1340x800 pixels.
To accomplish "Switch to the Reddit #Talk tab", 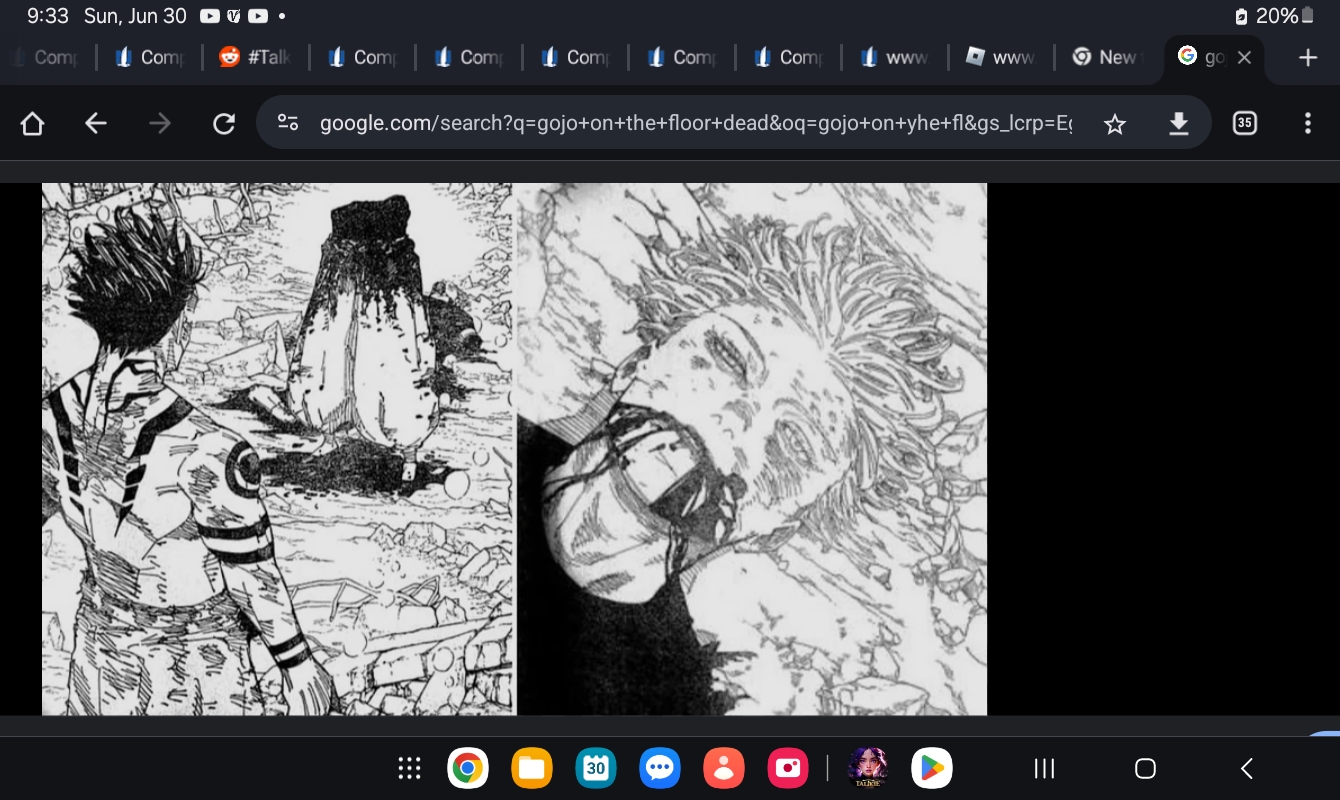I will pyautogui.click(x=256, y=58).
